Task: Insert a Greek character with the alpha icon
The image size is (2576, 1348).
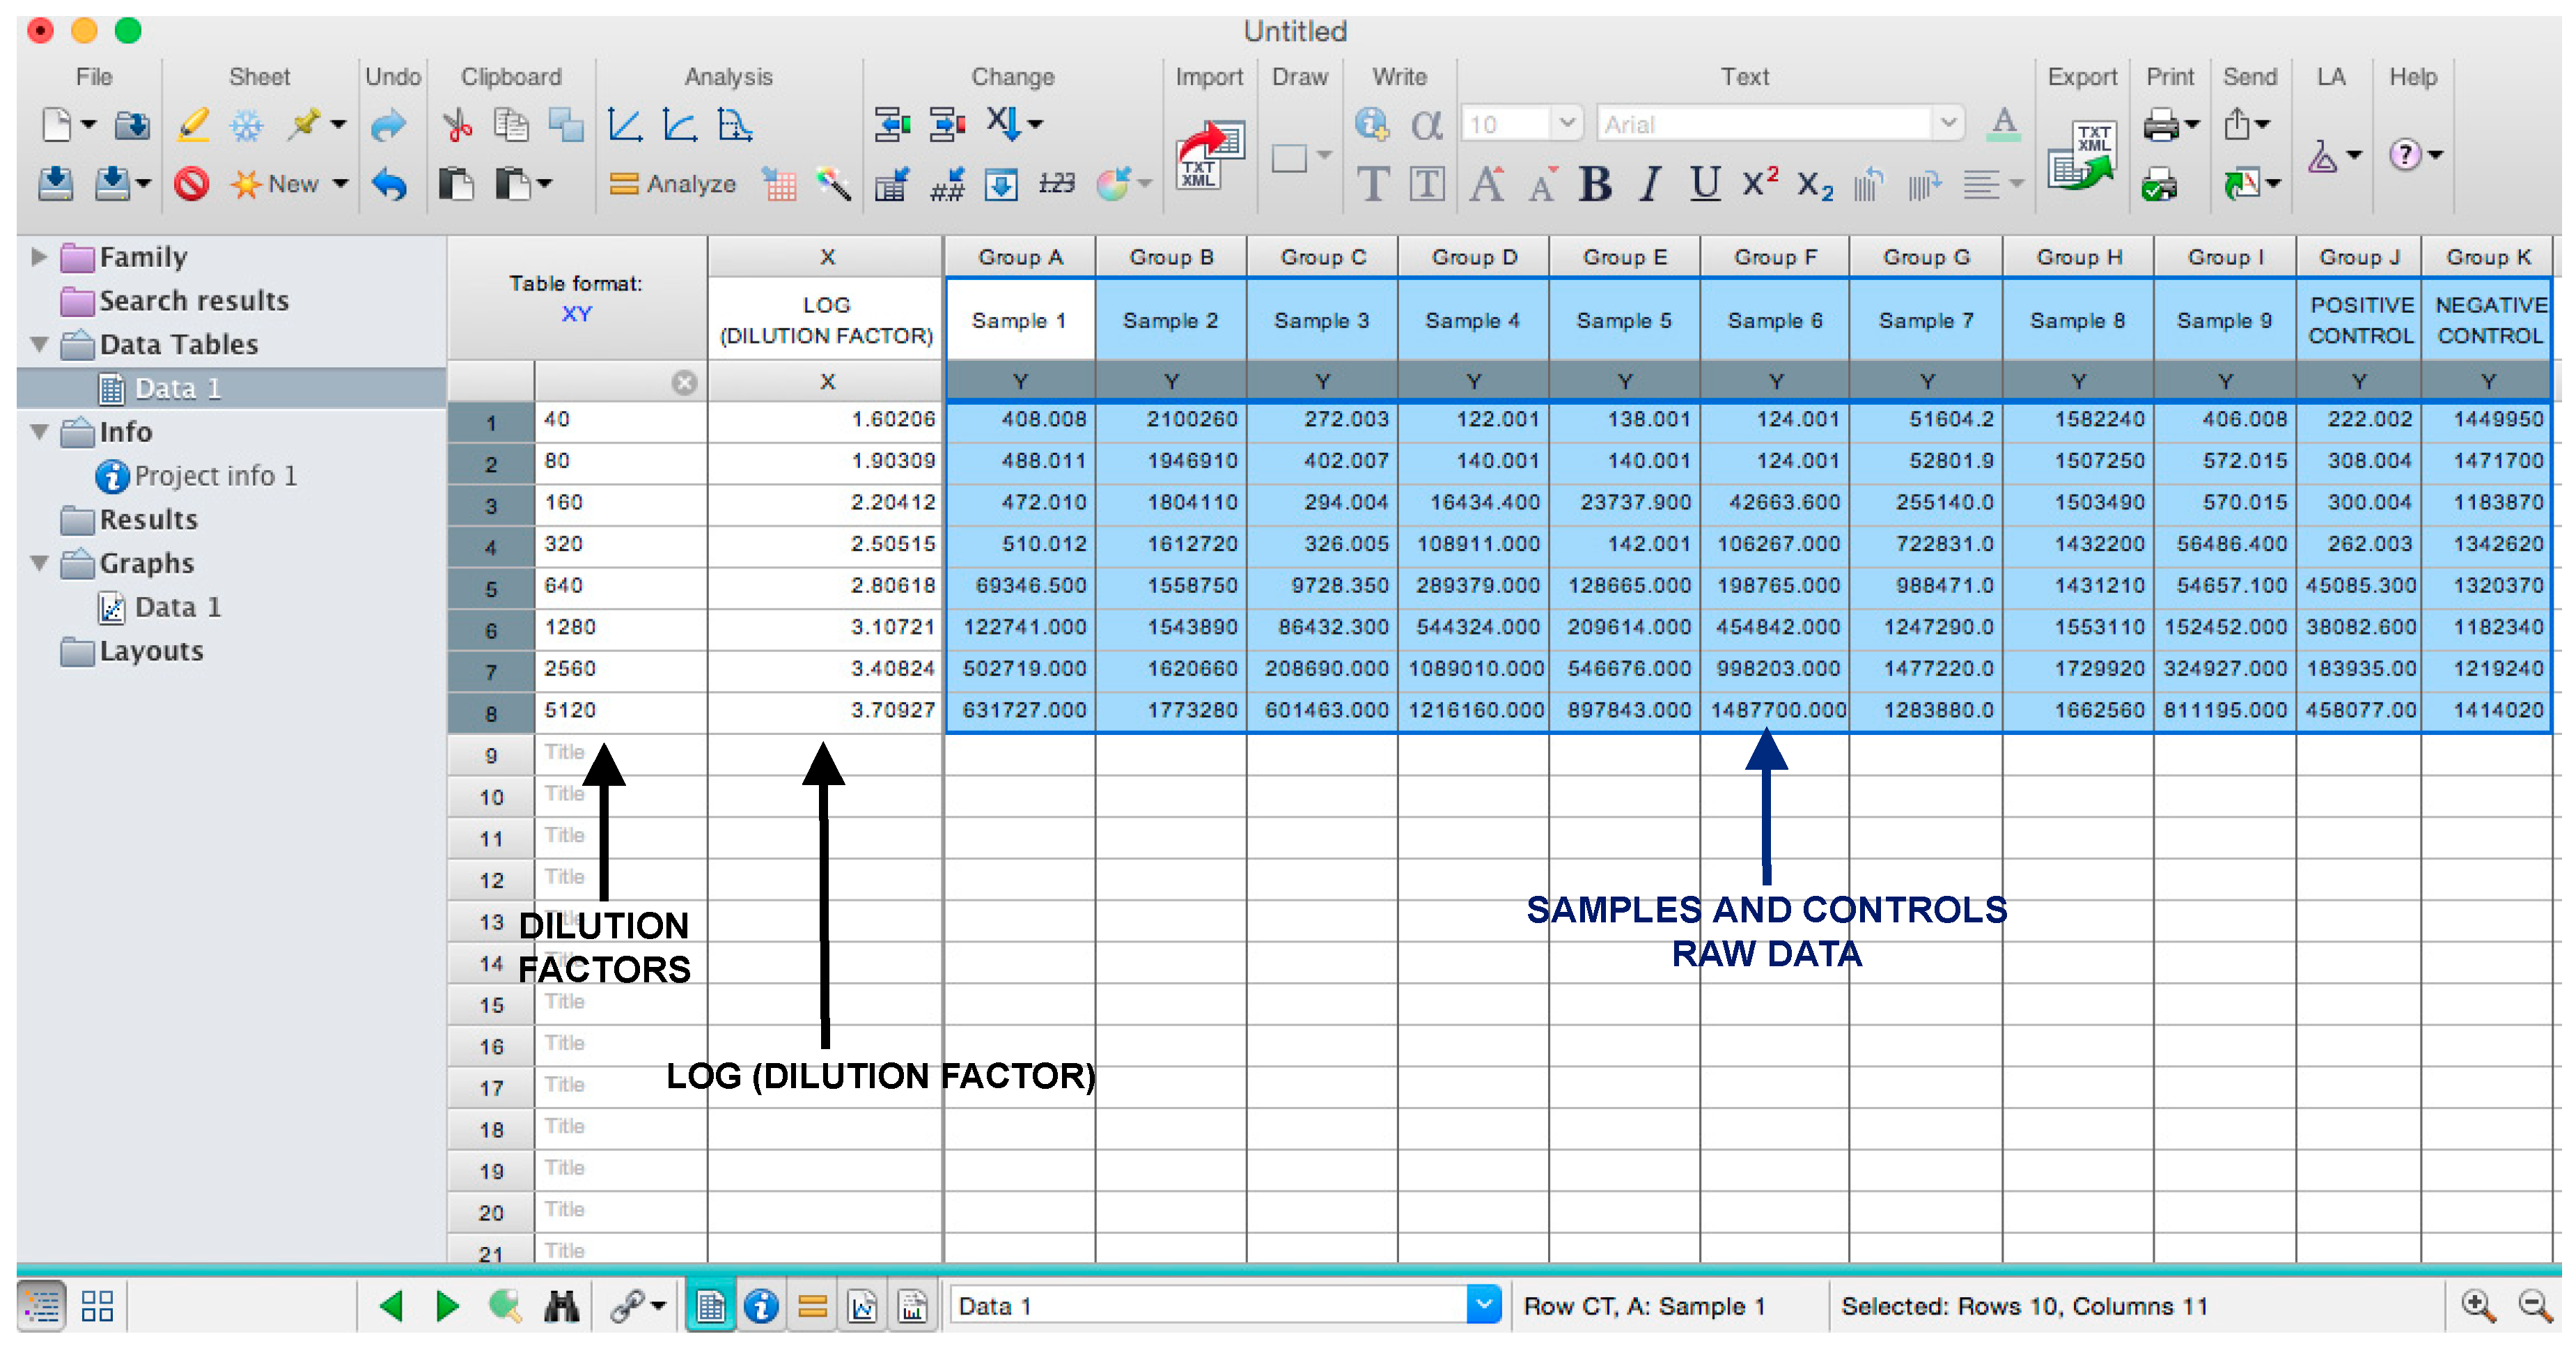Action: [1426, 125]
